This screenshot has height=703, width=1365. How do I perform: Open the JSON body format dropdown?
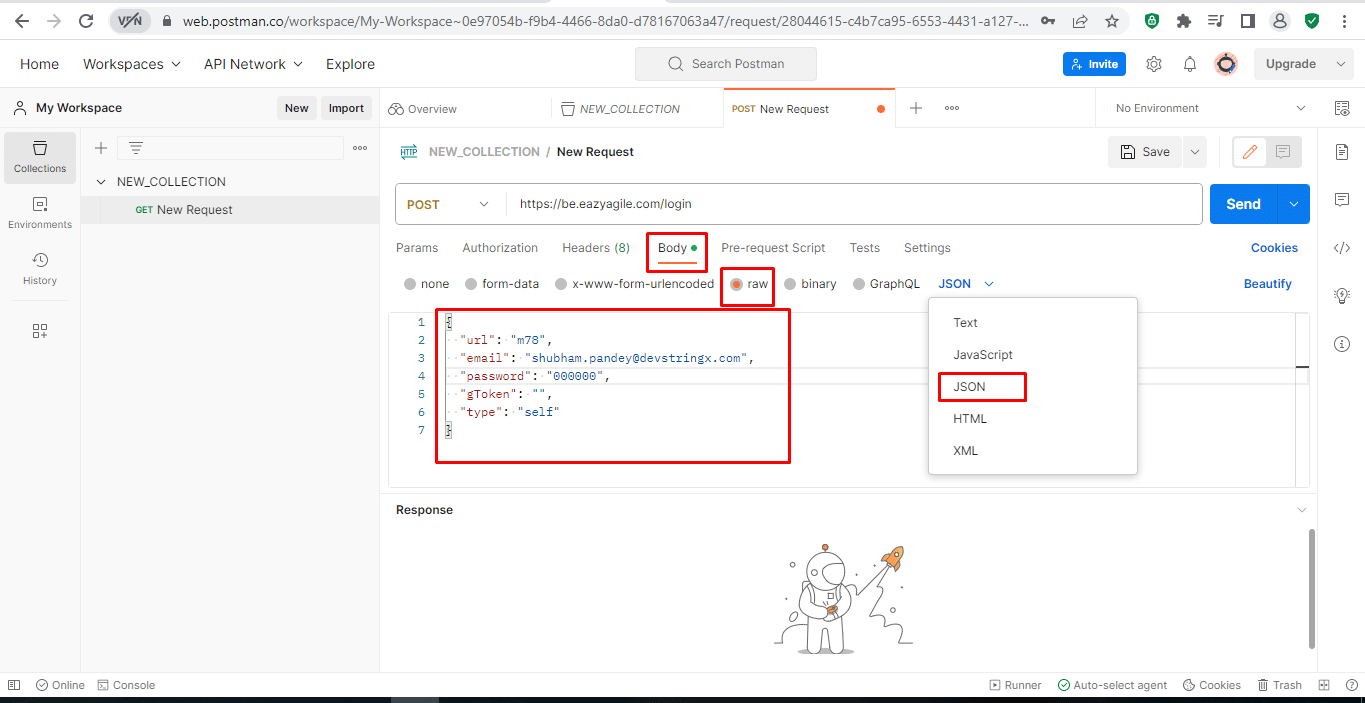(966, 284)
